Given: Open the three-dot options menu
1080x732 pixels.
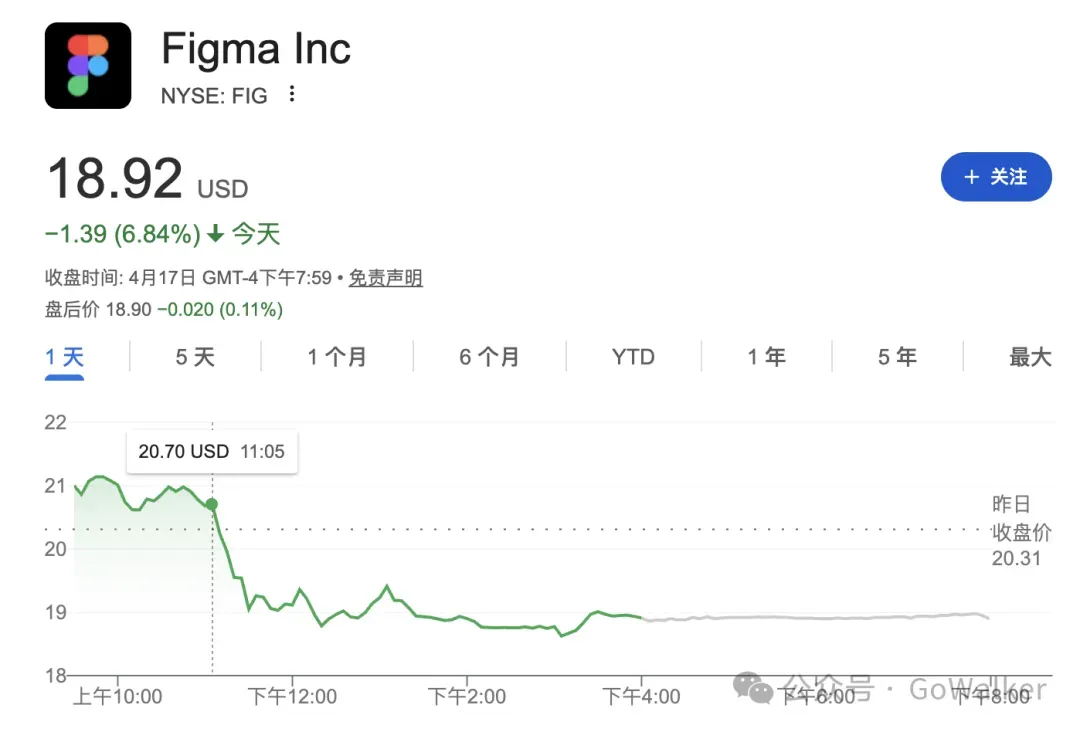Looking at the screenshot, I should pos(291,94).
